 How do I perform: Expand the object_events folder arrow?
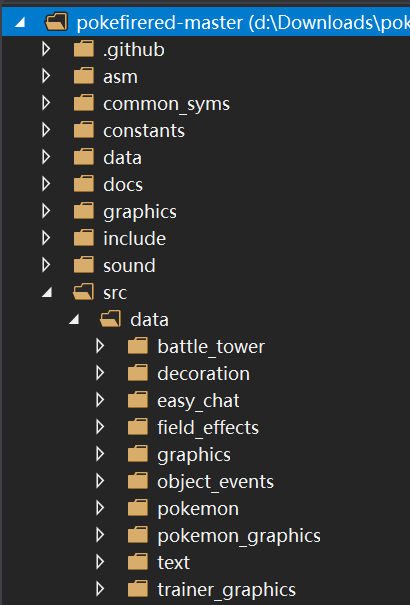[x=100, y=481]
